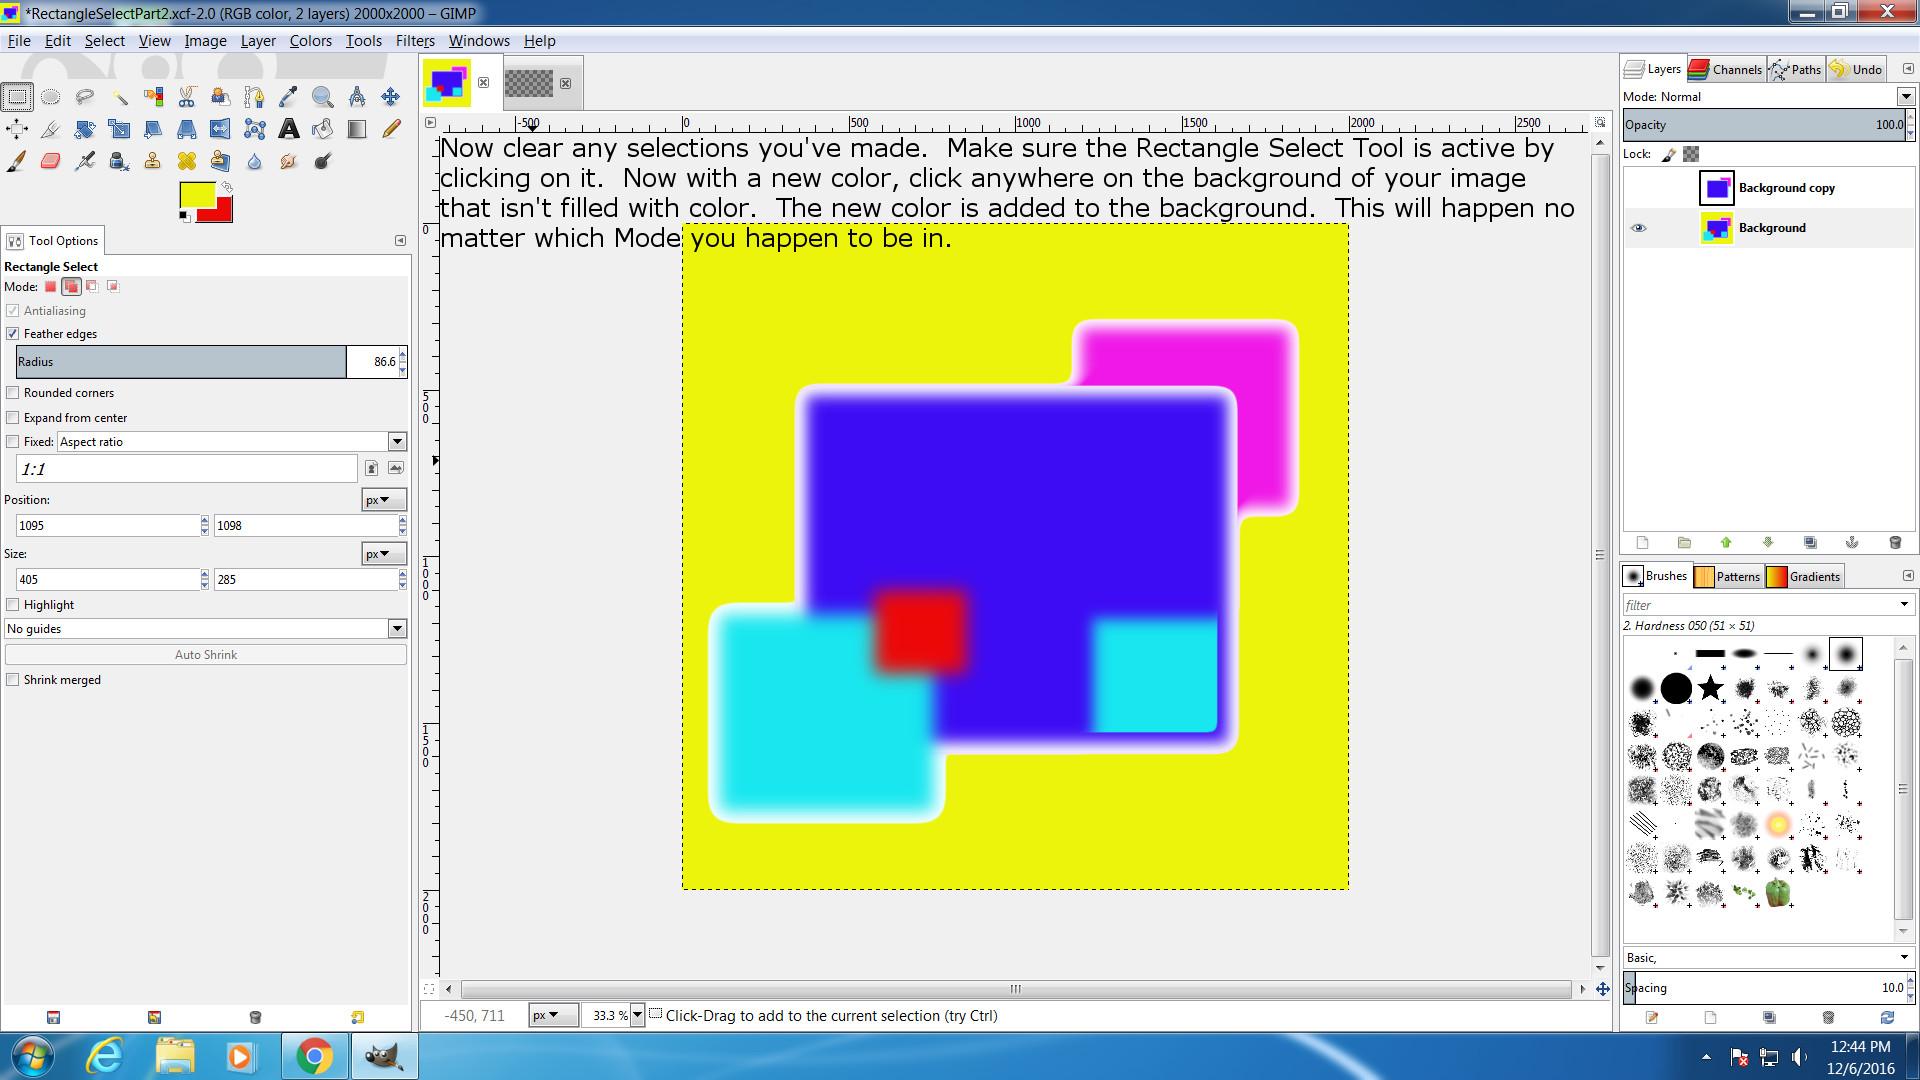
Task: Open the Fixed Aspect ratio dropdown
Action: (397, 442)
